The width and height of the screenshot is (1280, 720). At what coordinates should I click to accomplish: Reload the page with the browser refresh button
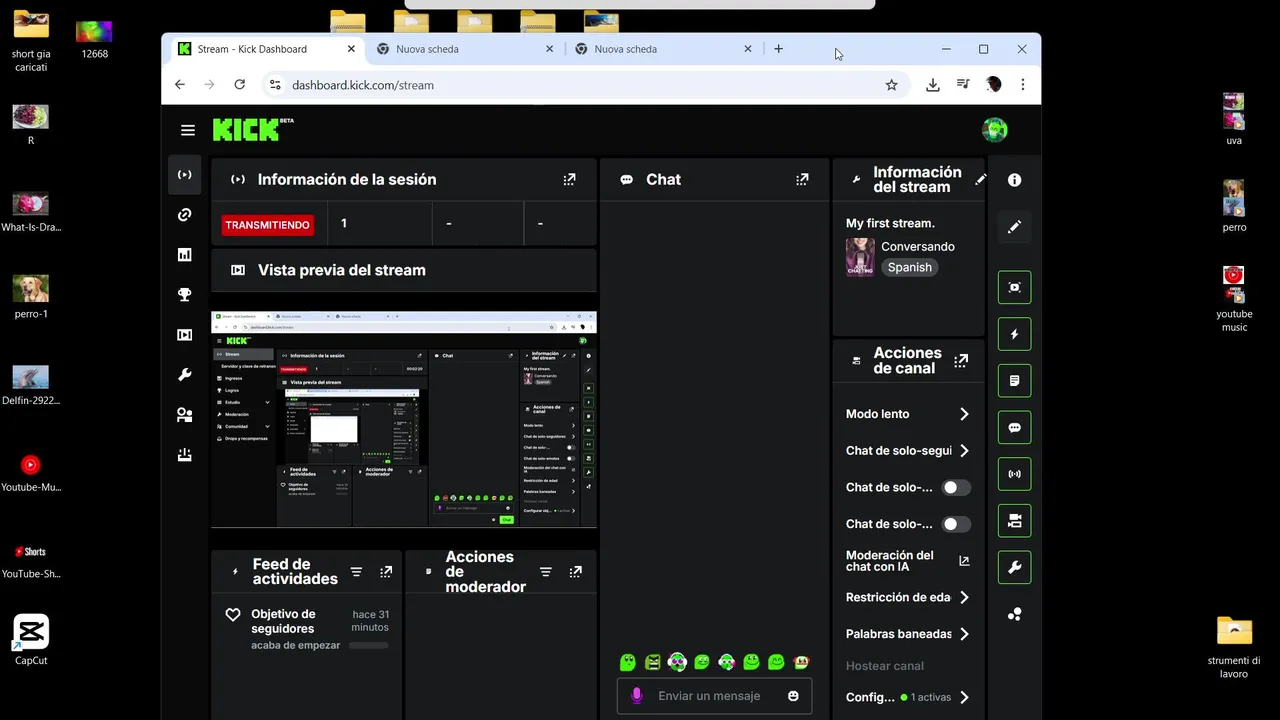coord(239,85)
